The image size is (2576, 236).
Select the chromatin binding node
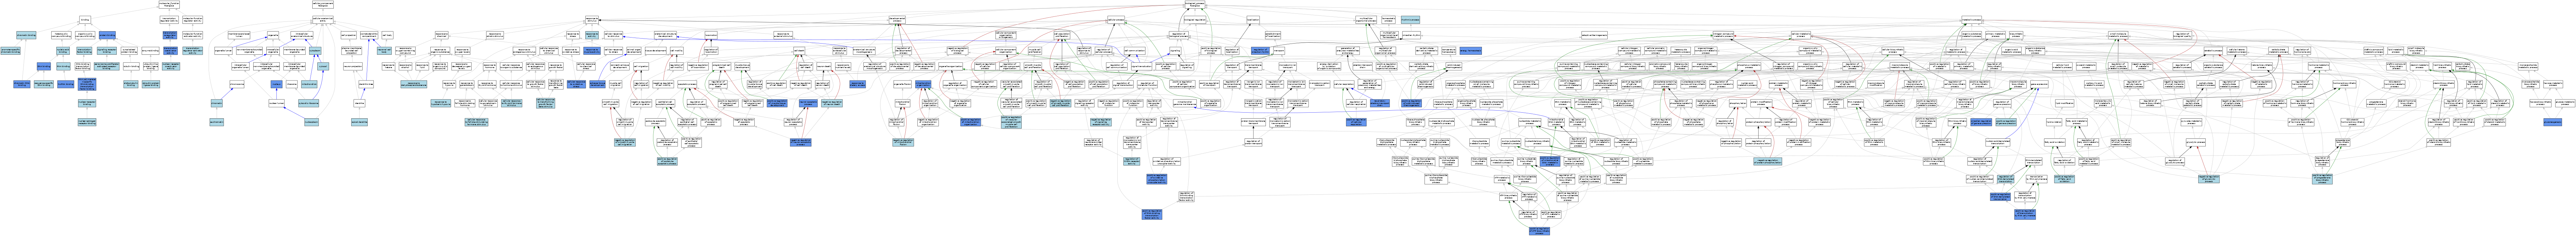pos(26,35)
